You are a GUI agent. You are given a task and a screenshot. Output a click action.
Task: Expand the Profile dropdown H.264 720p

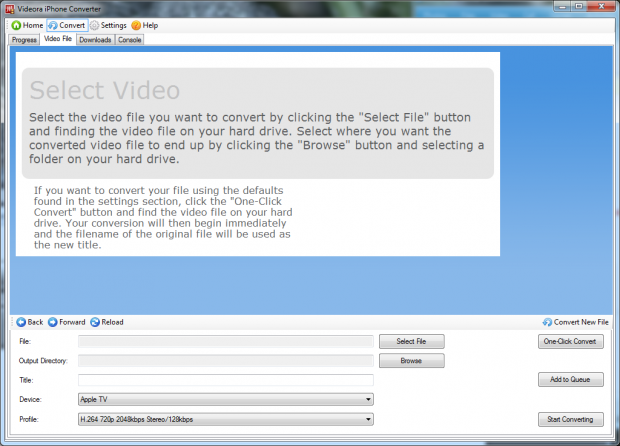pos(226,419)
